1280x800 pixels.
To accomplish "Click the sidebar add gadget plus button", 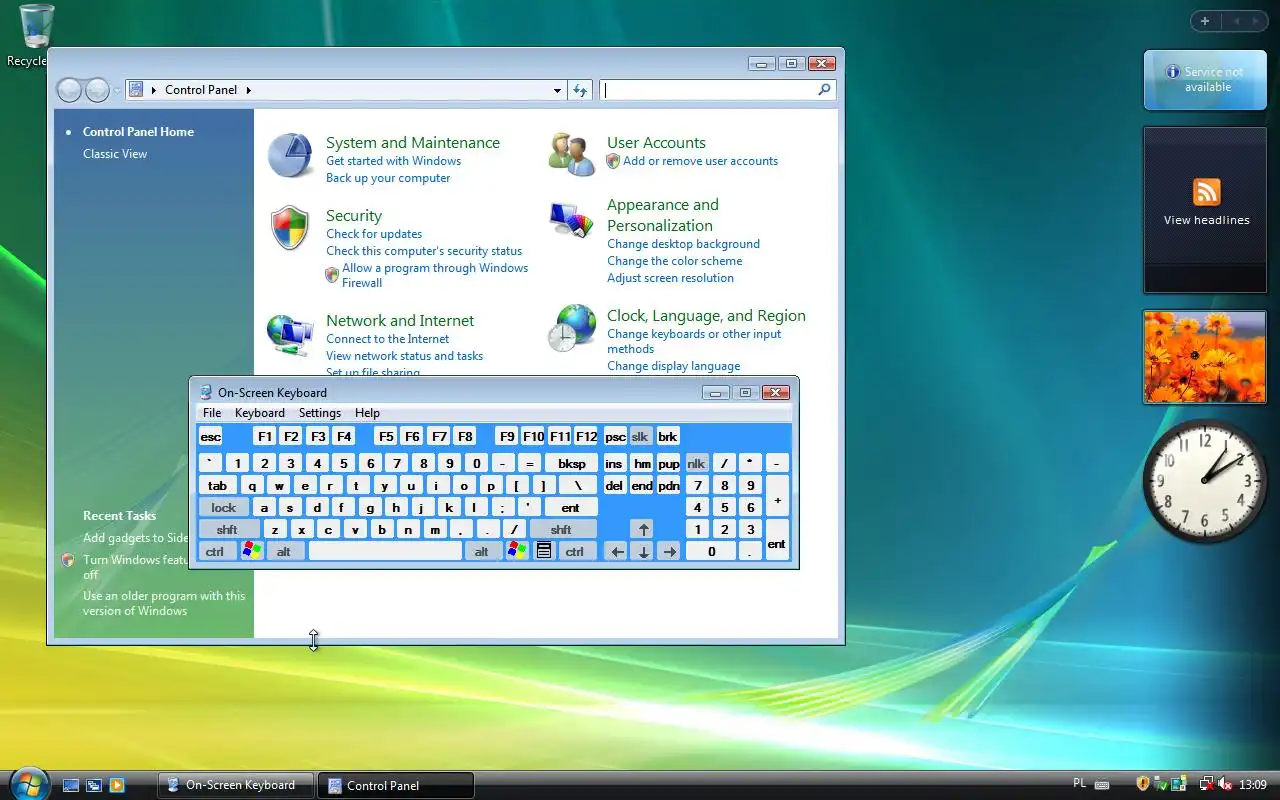I will (1205, 21).
